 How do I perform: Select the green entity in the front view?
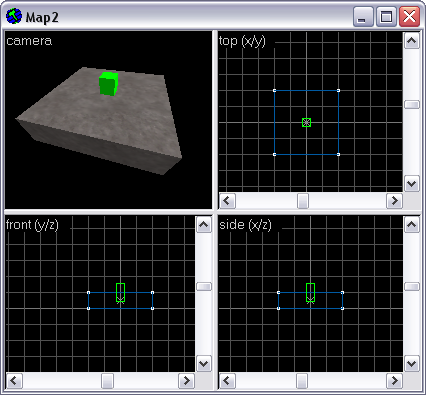120,293
